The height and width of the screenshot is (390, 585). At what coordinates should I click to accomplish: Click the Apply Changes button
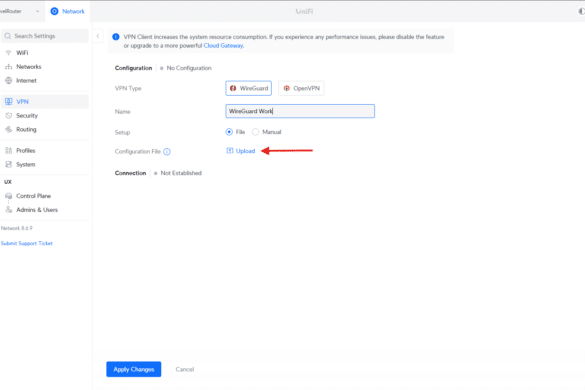(x=134, y=369)
